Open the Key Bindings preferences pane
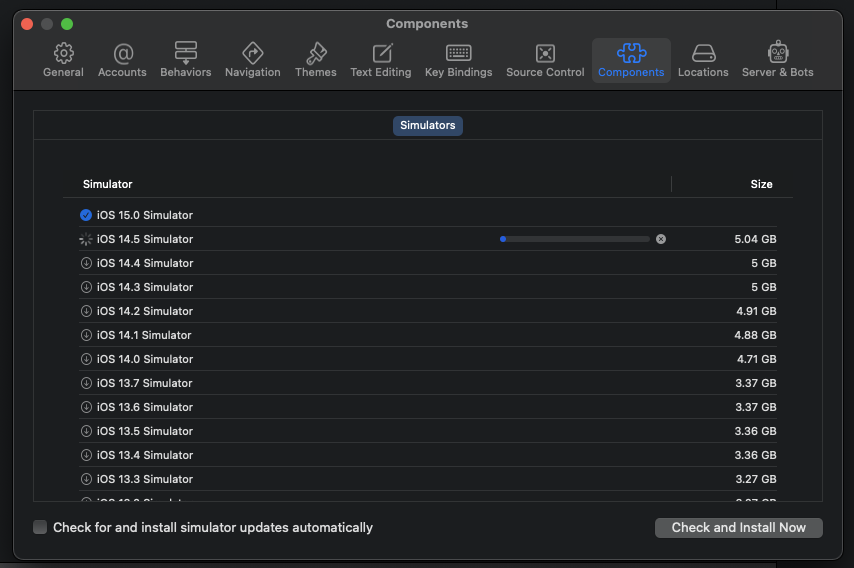The image size is (854, 568). [459, 60]
